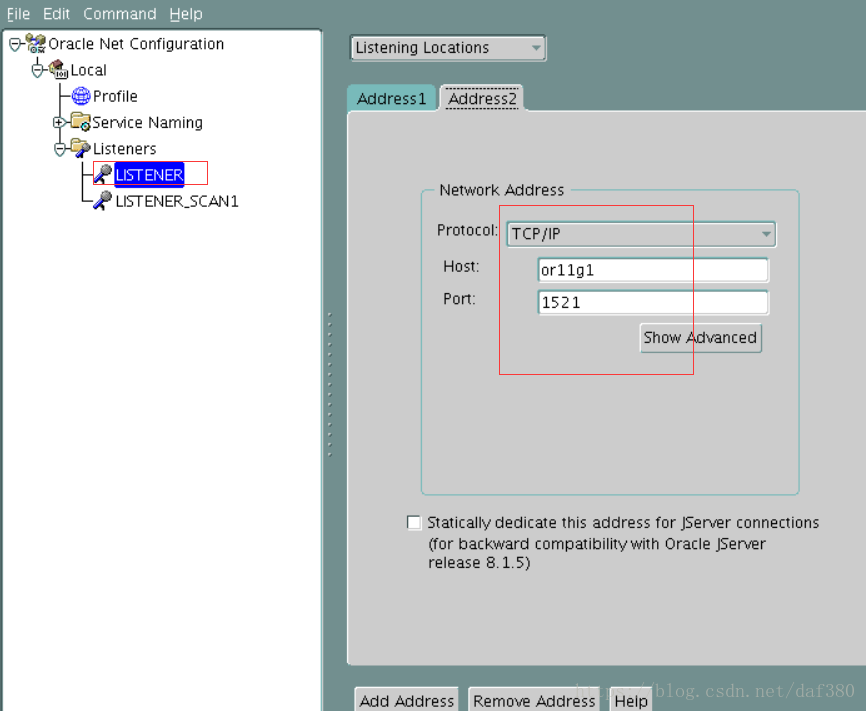Collapse the Listeners tree node
866x711 pixels.
(x=59, y=149)
